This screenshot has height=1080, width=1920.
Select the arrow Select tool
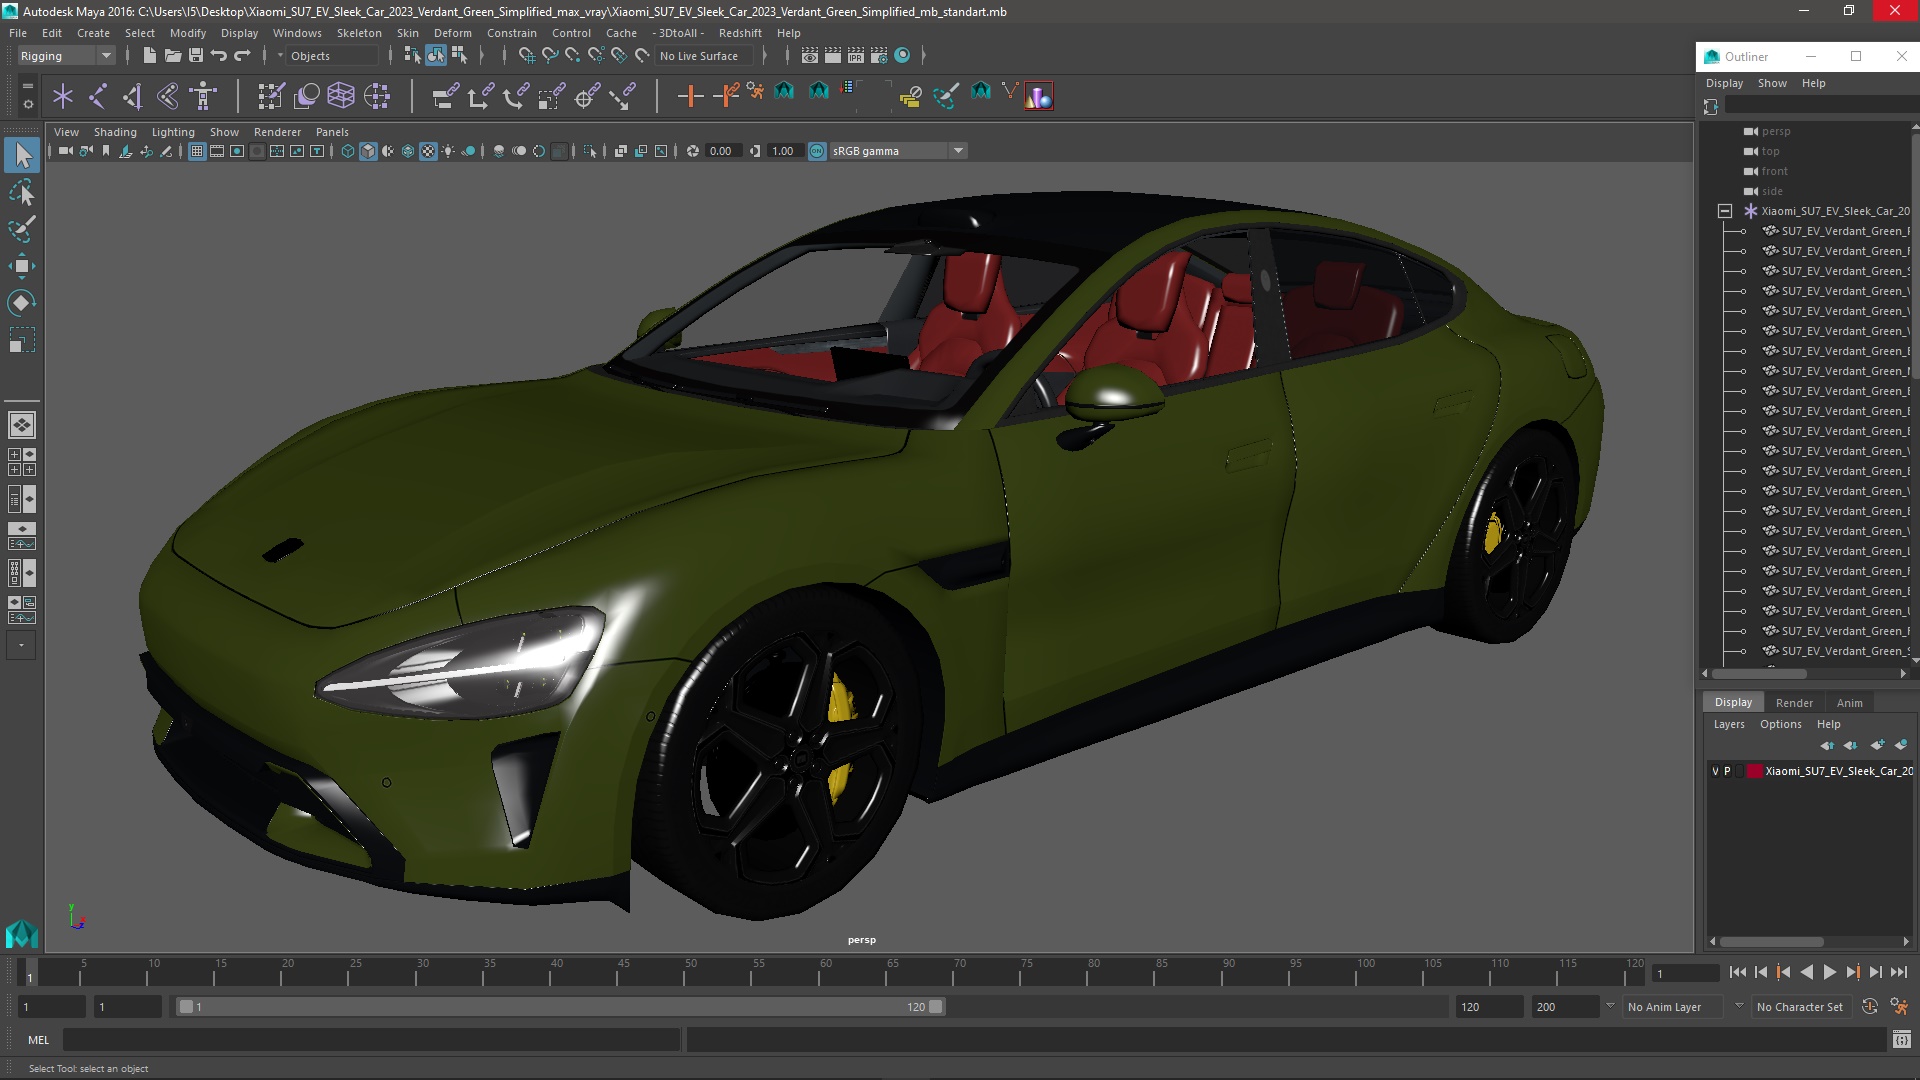tap(22, 155)
